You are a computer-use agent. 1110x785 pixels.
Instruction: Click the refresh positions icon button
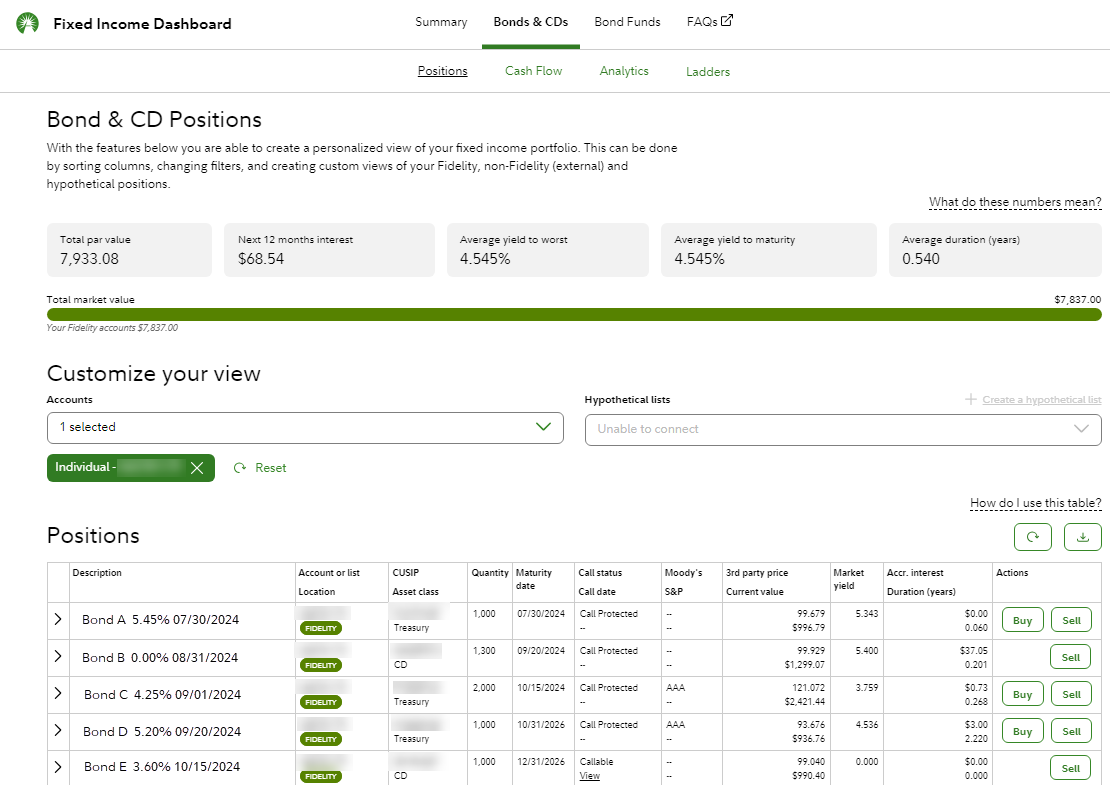point(1033,537)
